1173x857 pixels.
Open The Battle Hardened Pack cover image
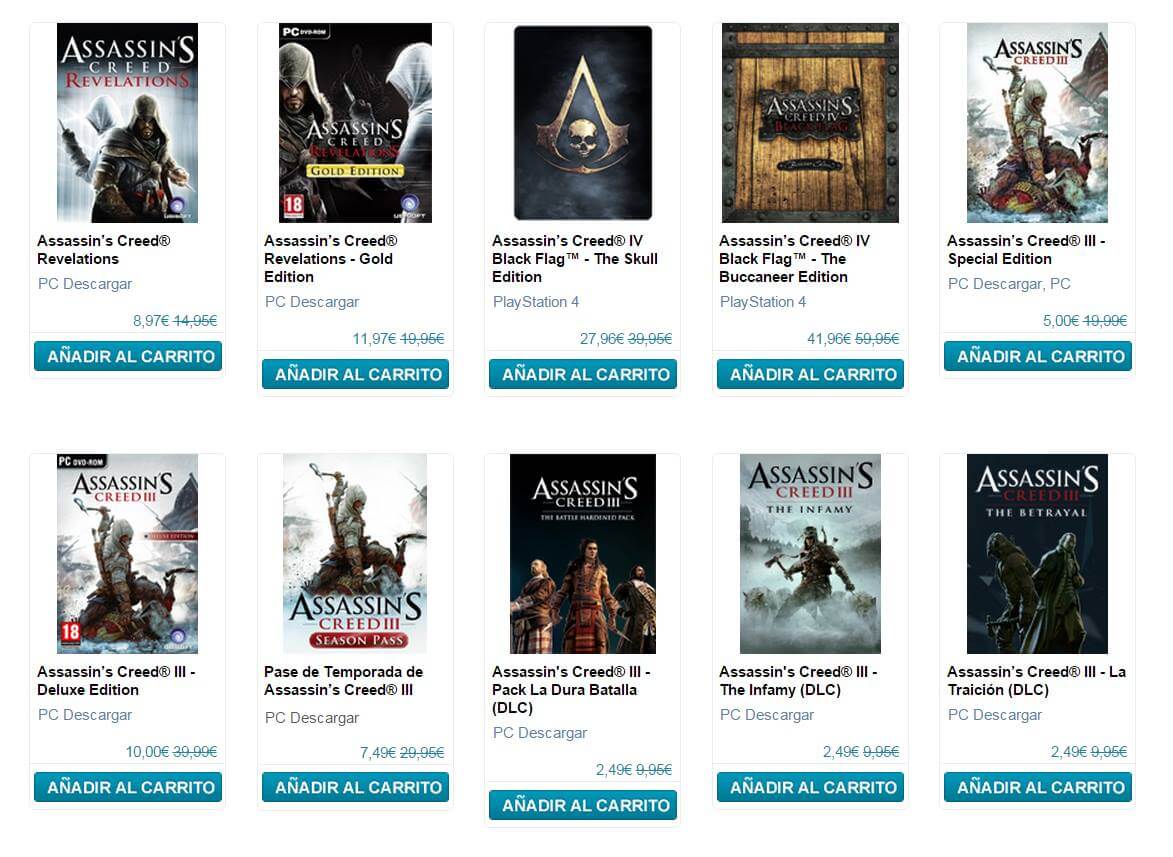tap(583, 553)
